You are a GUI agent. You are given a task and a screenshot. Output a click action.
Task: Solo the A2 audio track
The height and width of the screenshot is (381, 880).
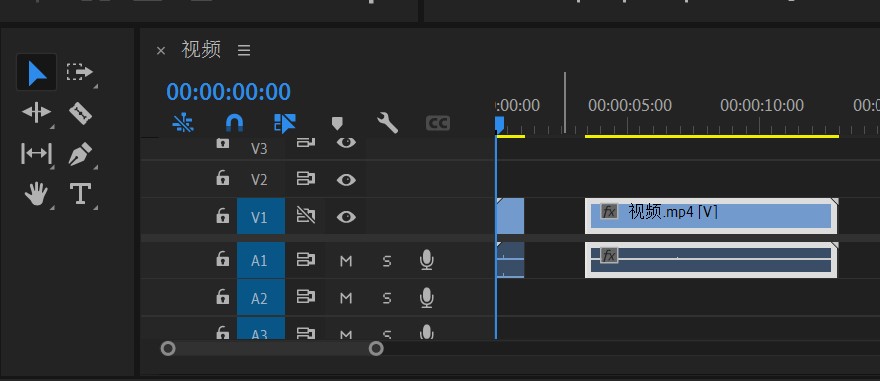coord(387,298)
